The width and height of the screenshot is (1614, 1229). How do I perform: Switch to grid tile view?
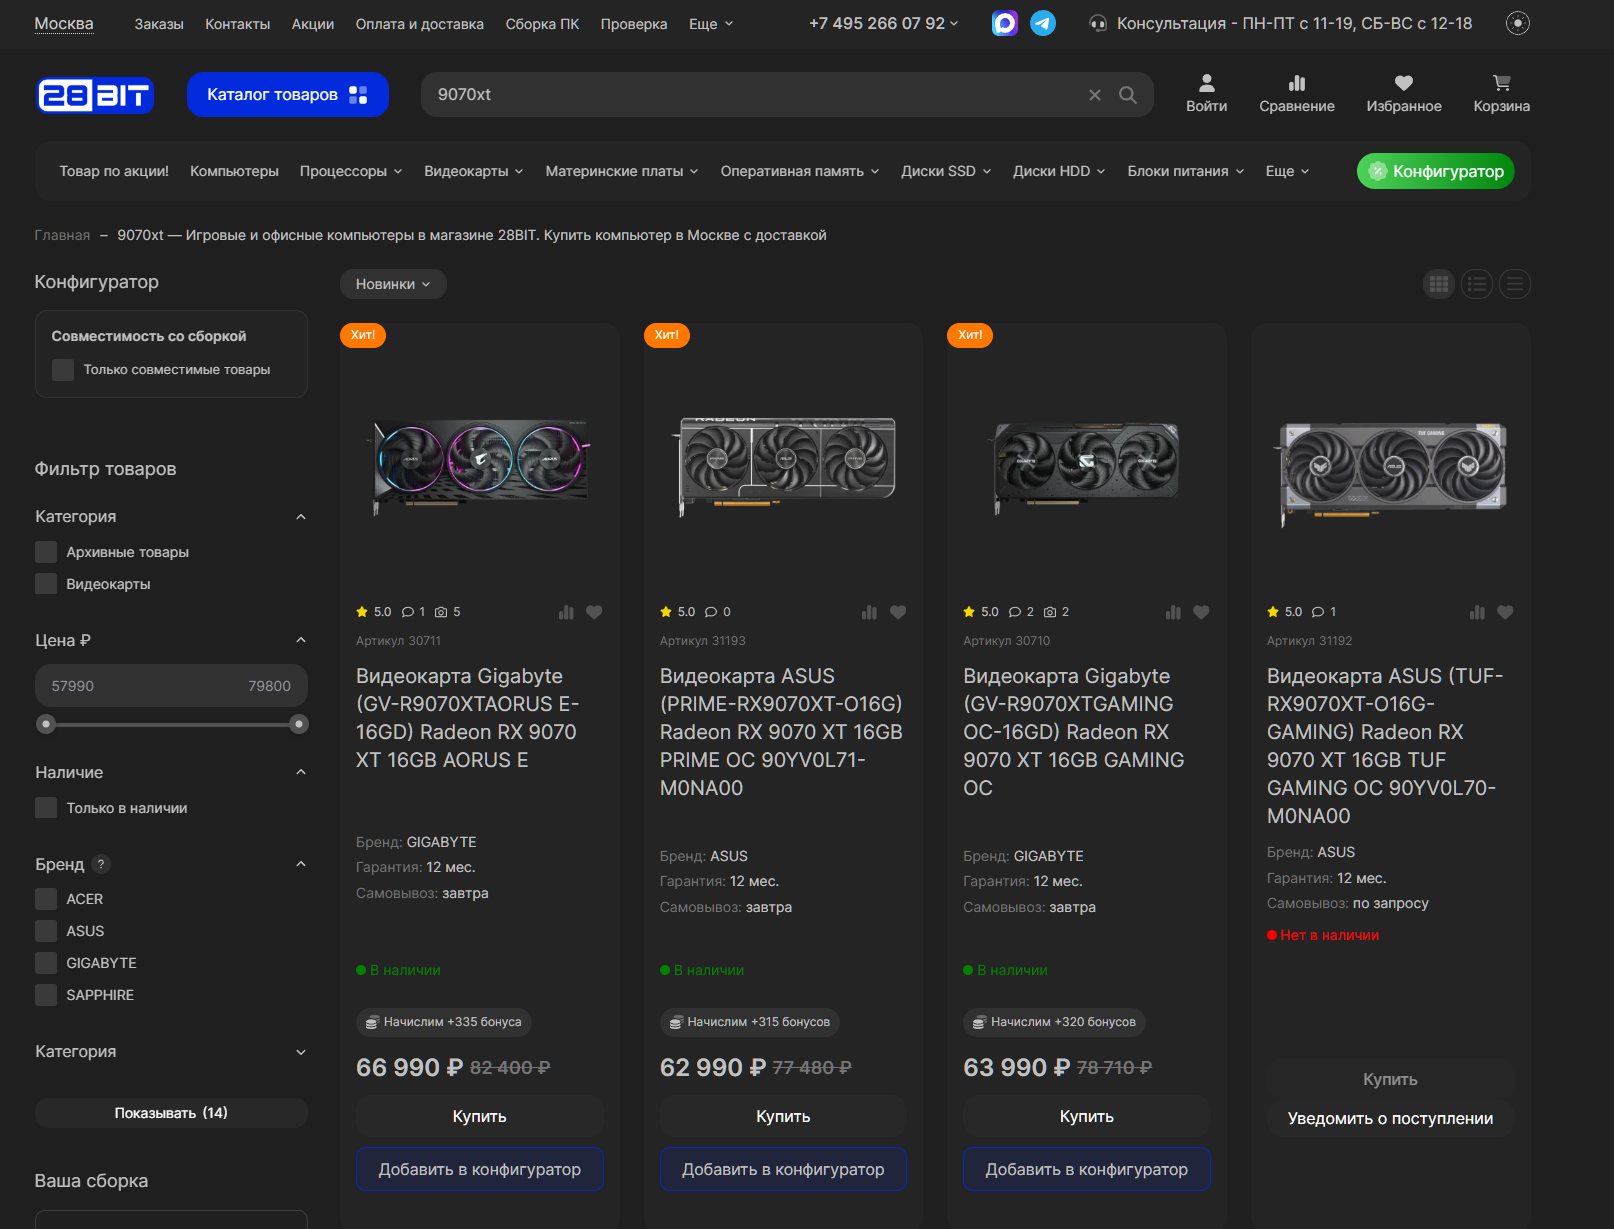pos(1439,284)
